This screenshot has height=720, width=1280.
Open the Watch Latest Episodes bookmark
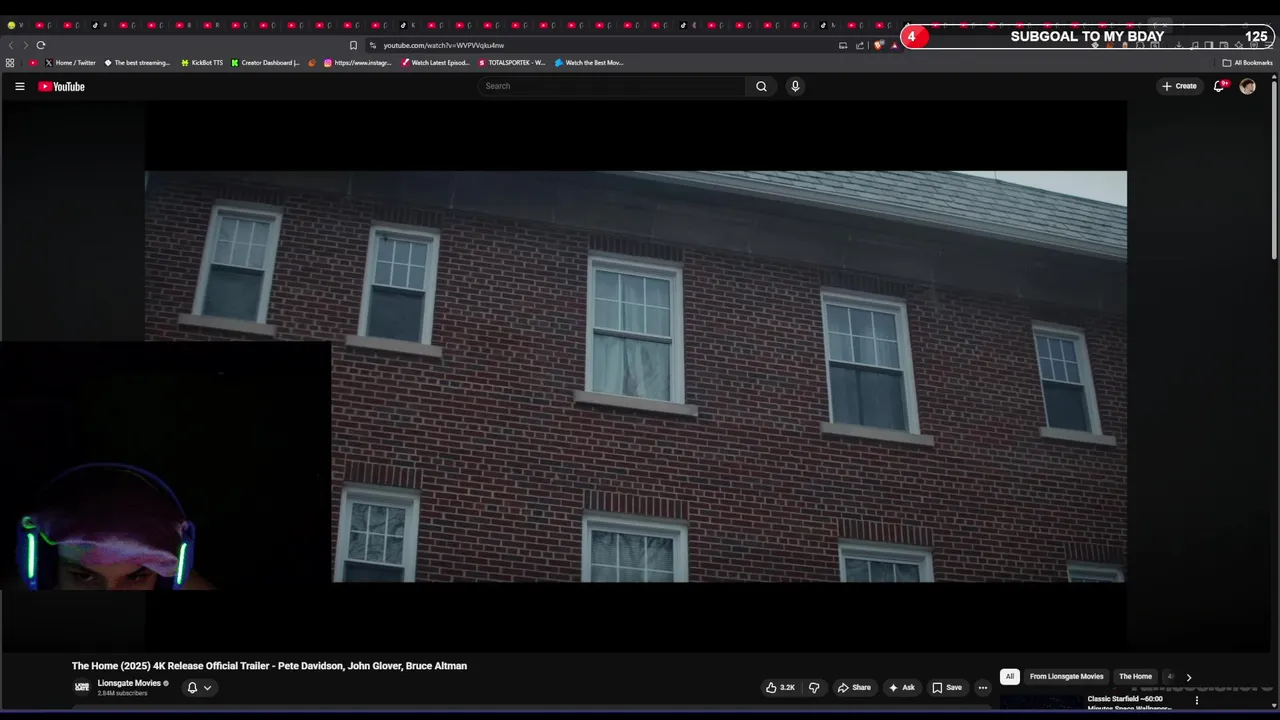click(x=435, y=62)
